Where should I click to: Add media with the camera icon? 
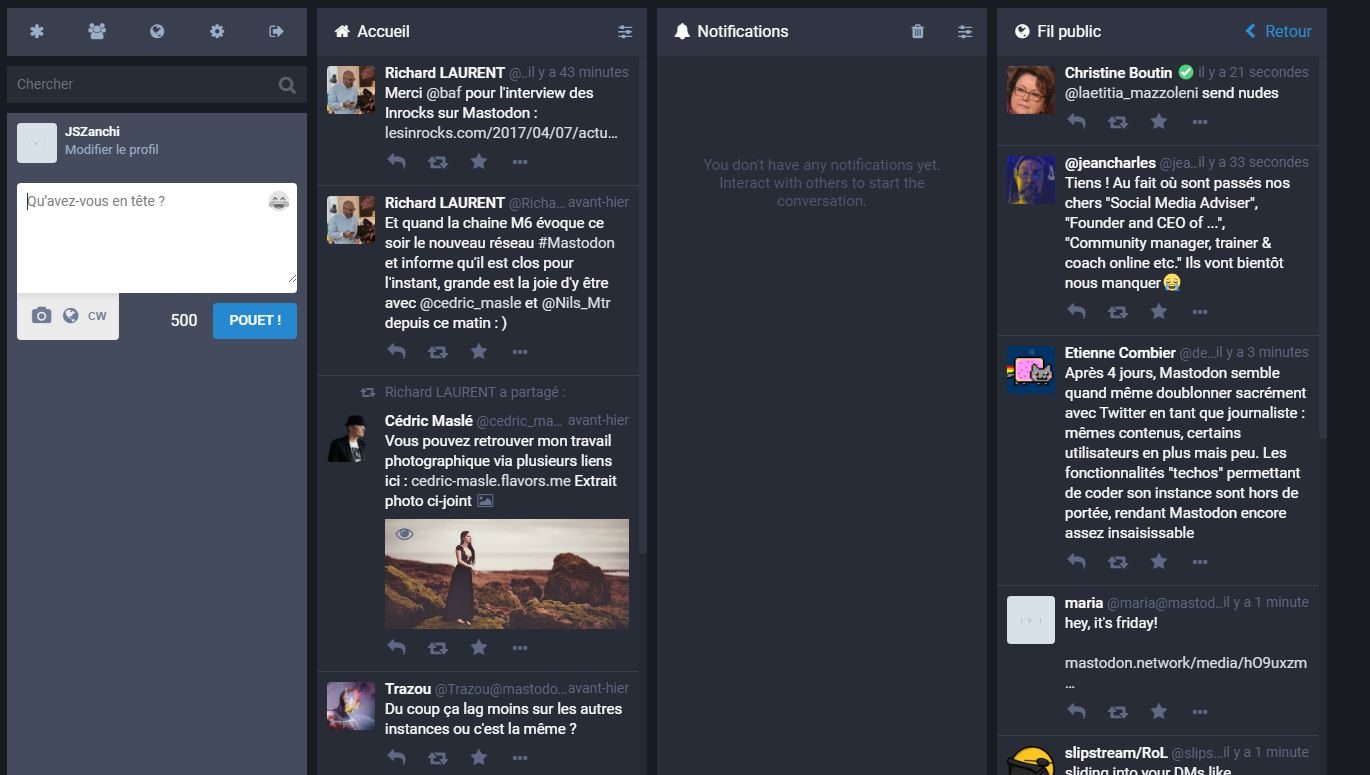[41, 316]
